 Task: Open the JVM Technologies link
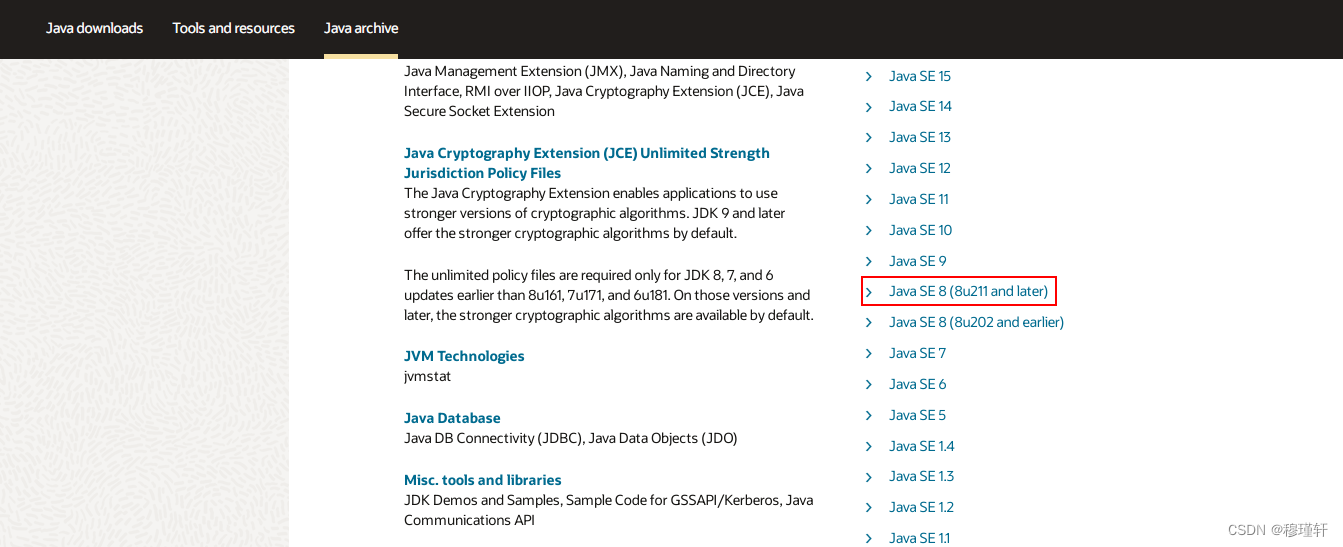click(464, 356)
